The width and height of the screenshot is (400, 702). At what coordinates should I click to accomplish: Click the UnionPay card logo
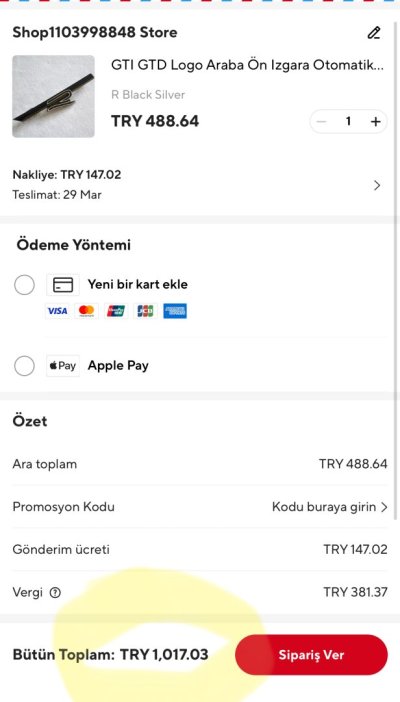116,311
